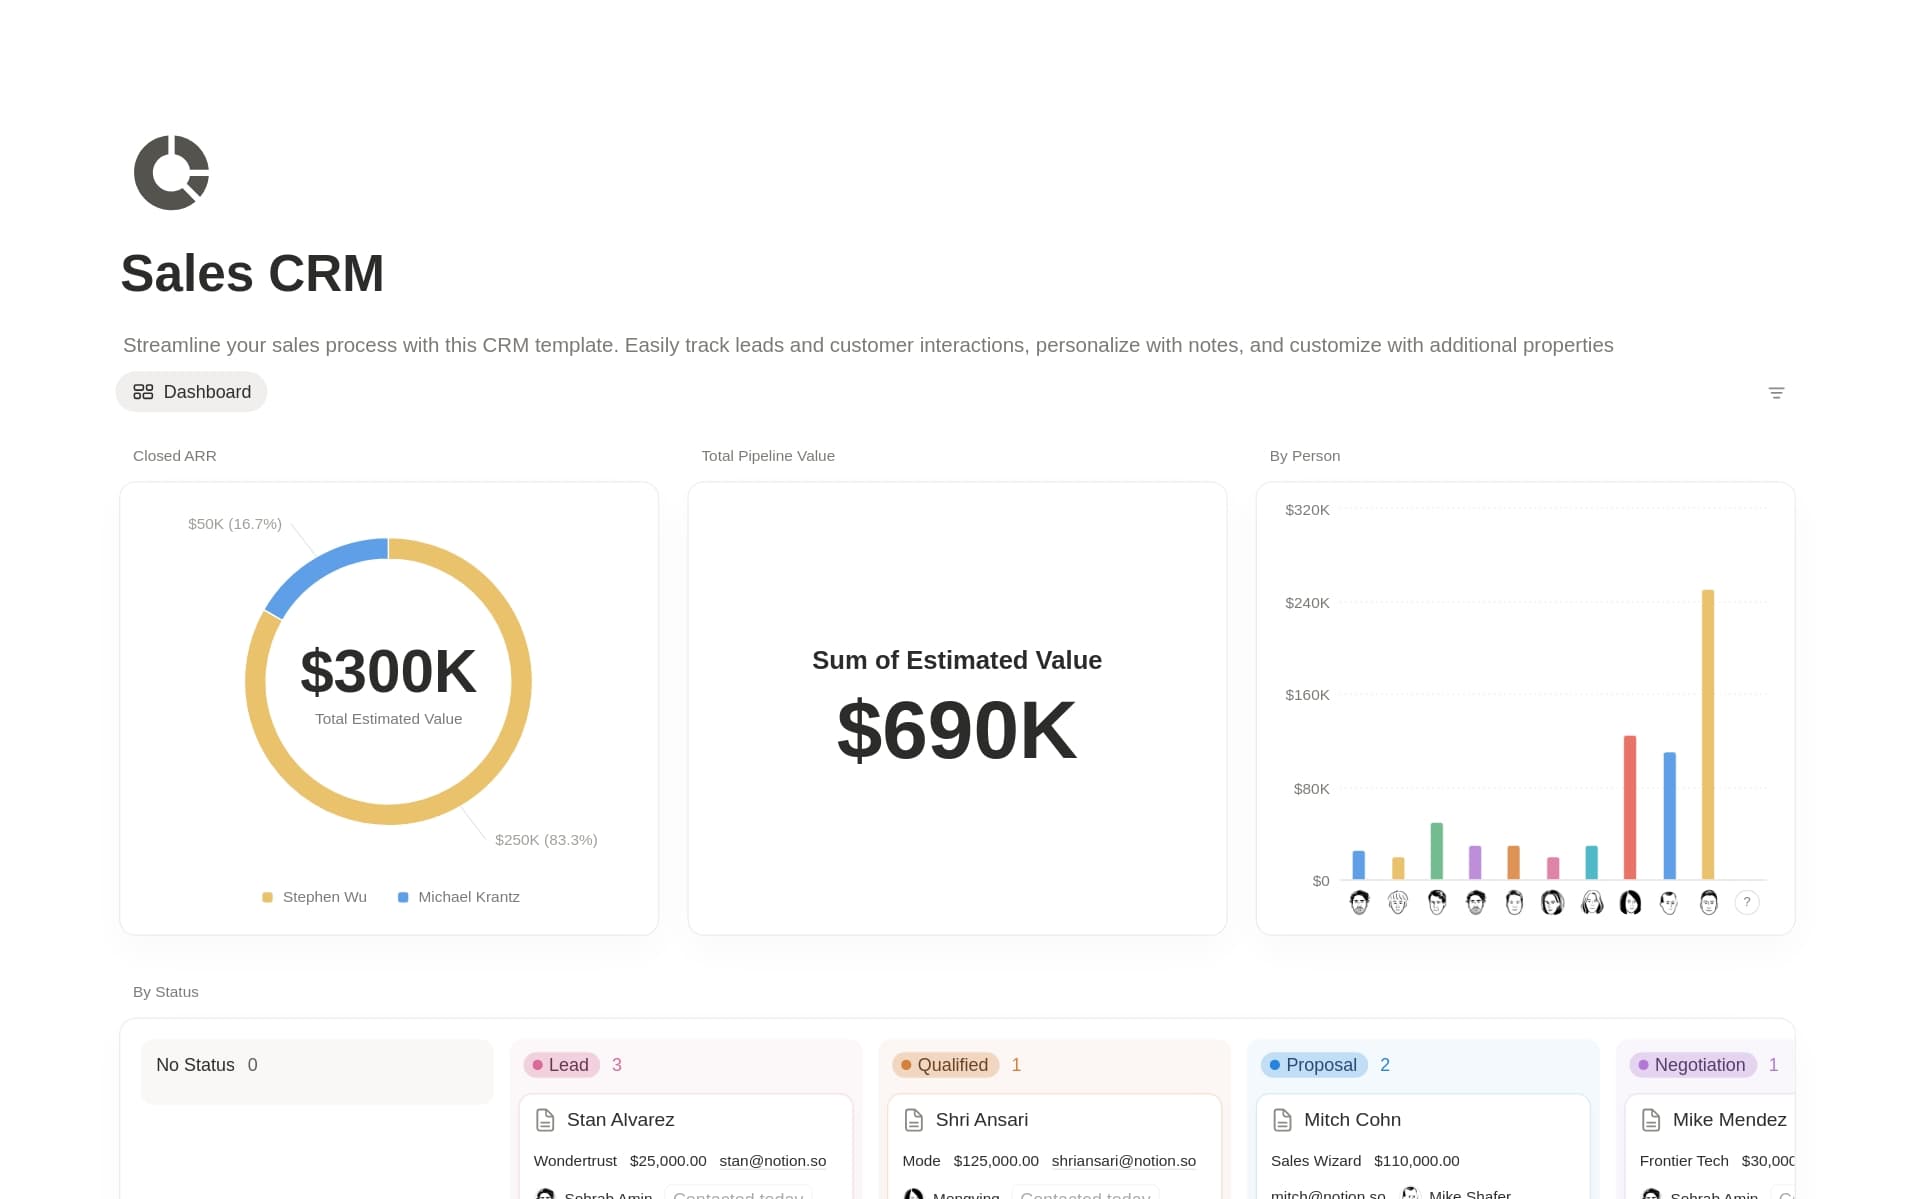Click the Qualified status group tag
The height and width of the screenshot is (1199, 1920).
(945, 1065)
